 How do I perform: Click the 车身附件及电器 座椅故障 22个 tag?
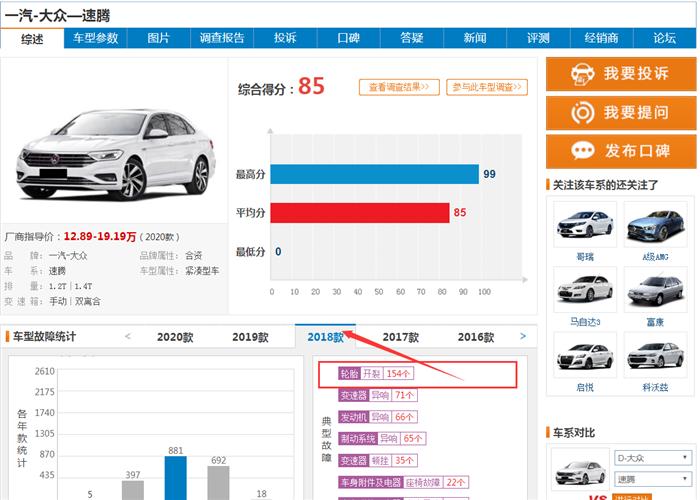[404, 482]
